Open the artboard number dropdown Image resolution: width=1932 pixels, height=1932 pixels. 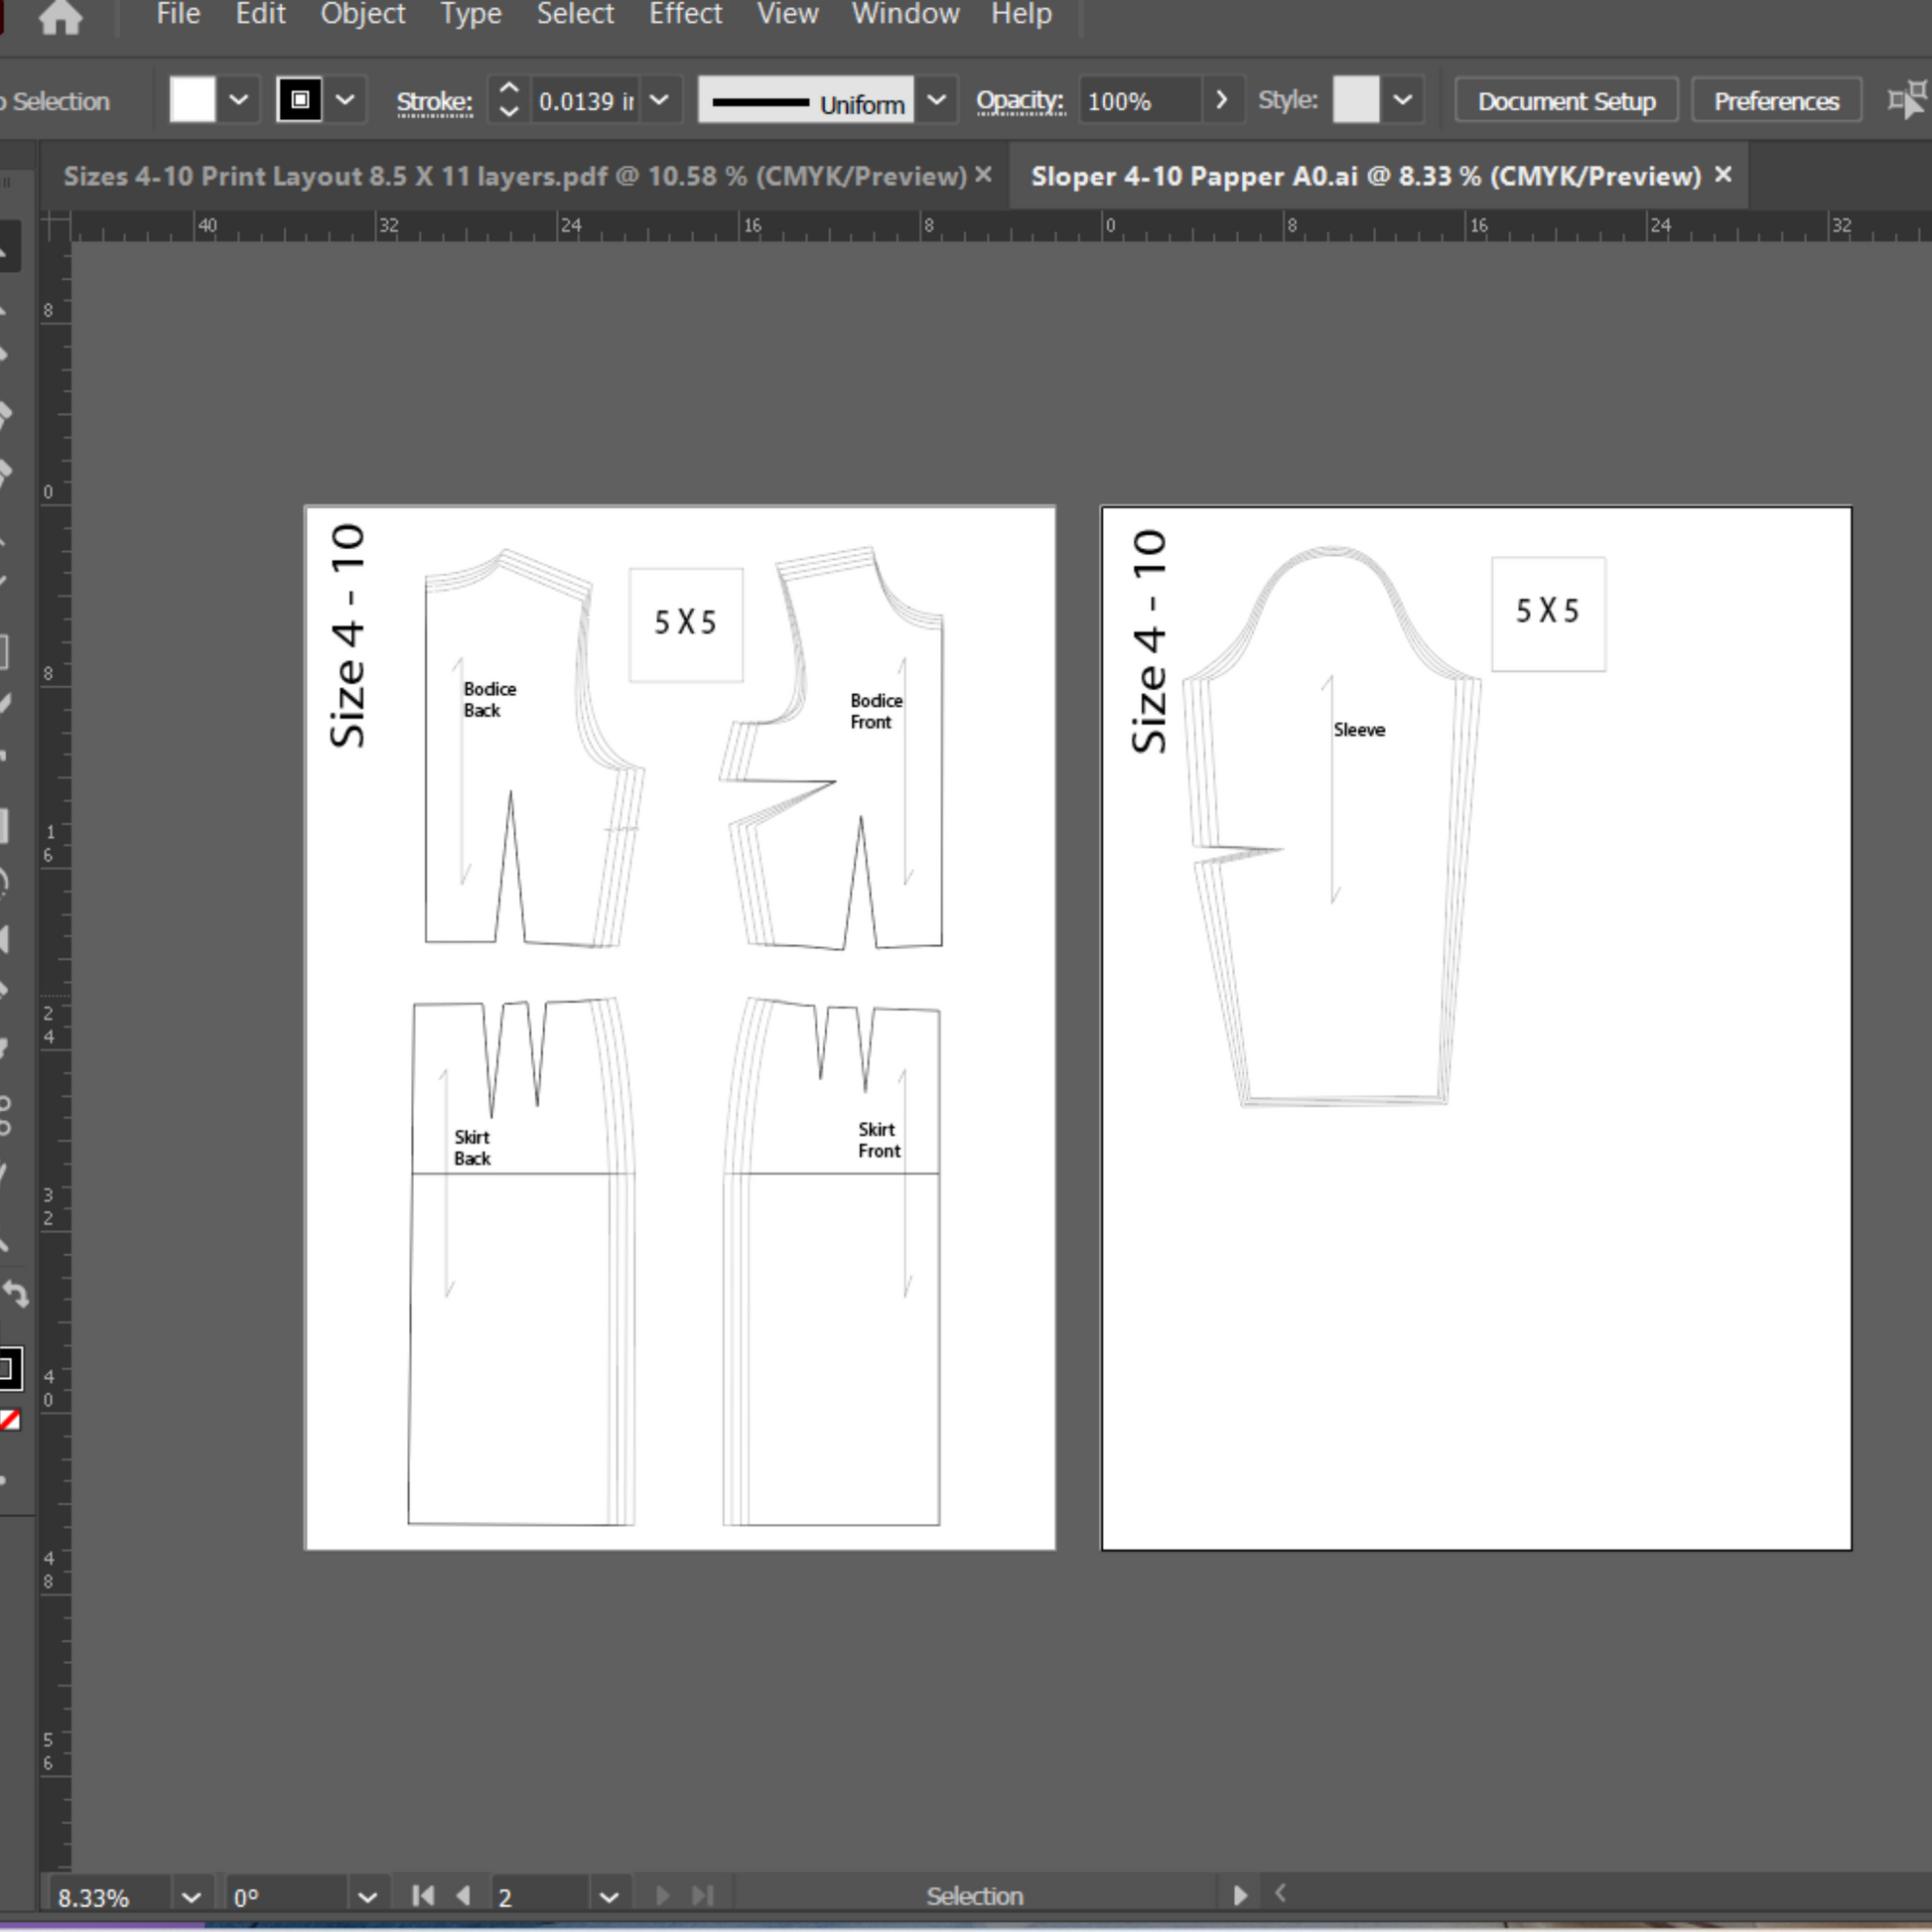(x=609, y=1897)
